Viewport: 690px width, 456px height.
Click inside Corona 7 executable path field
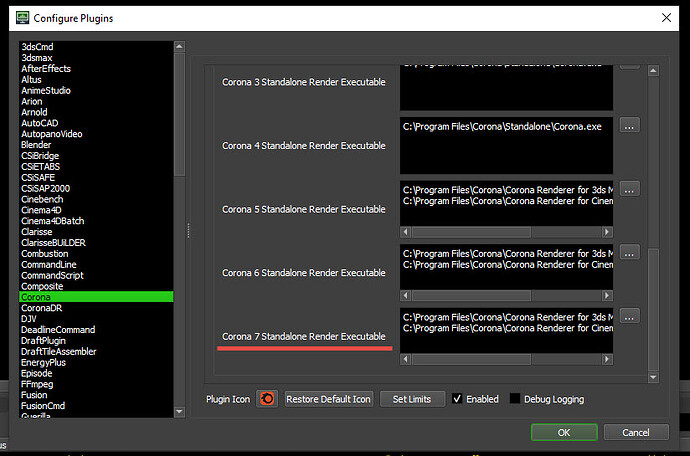506,331
